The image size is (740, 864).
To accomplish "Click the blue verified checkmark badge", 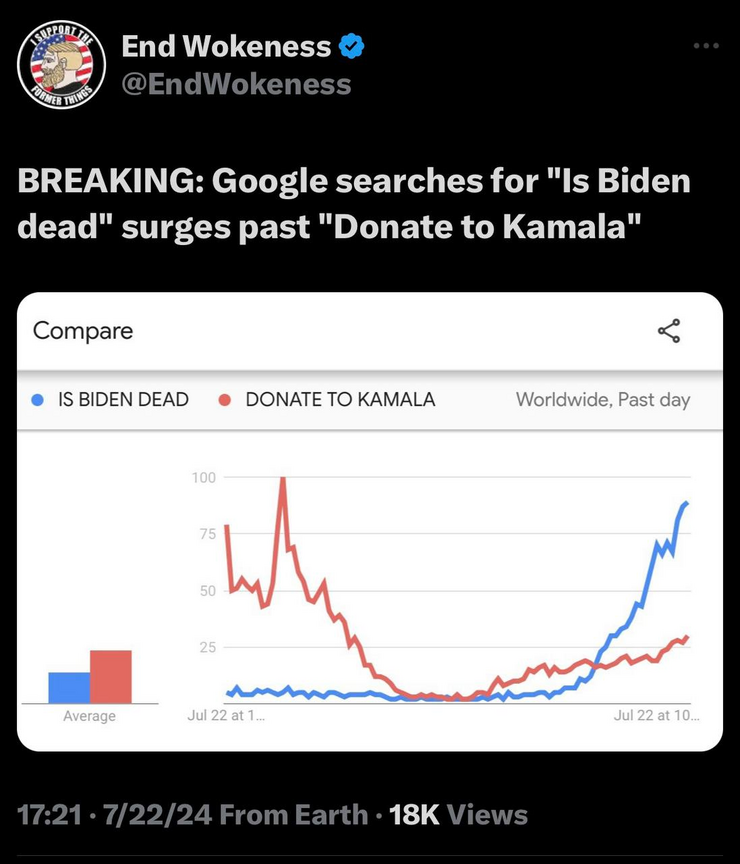I will coord(352,46).
